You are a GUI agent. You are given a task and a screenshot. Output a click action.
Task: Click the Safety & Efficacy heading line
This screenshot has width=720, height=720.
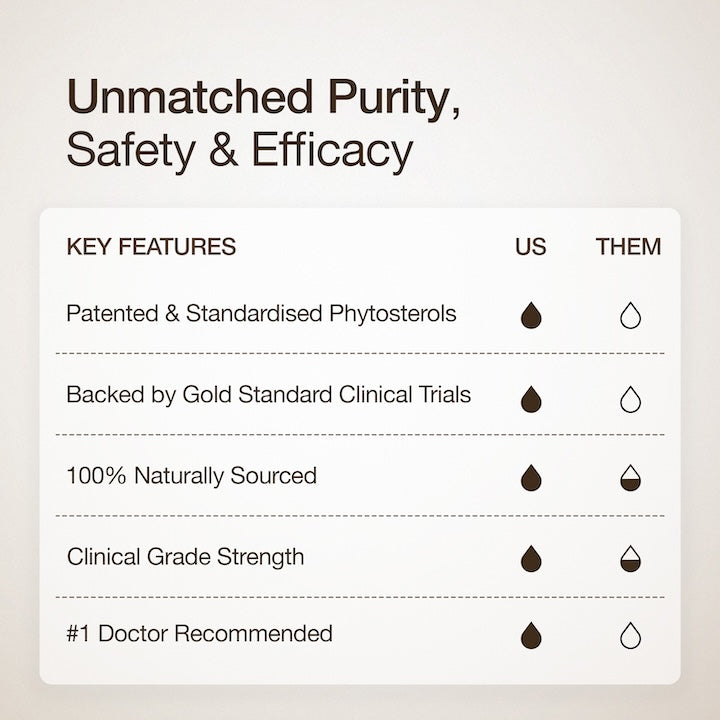(x=239, y=151)
